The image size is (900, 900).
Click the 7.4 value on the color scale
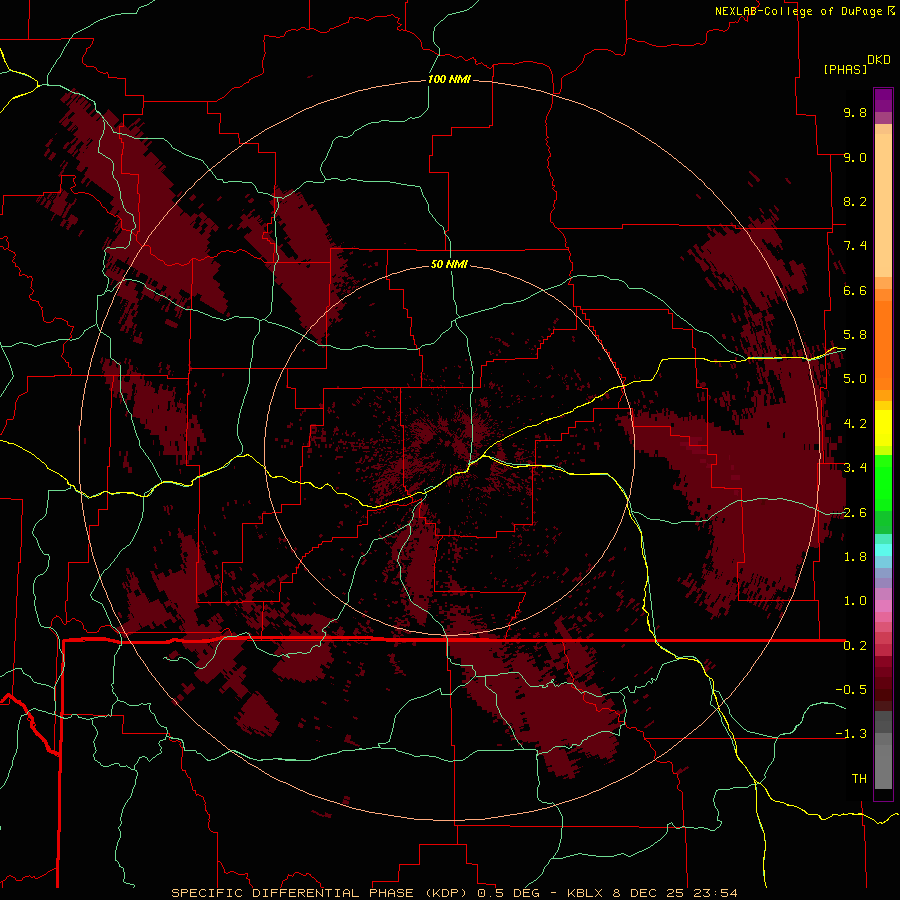point(855,246)
